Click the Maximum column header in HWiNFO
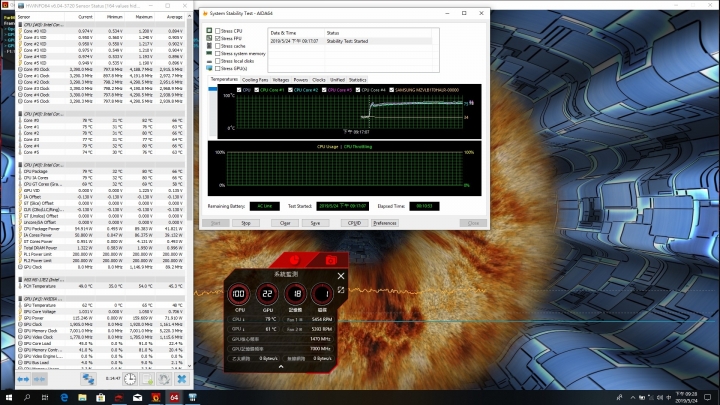The height and width of the screenshot is (405, 720). tap(139, 17)
